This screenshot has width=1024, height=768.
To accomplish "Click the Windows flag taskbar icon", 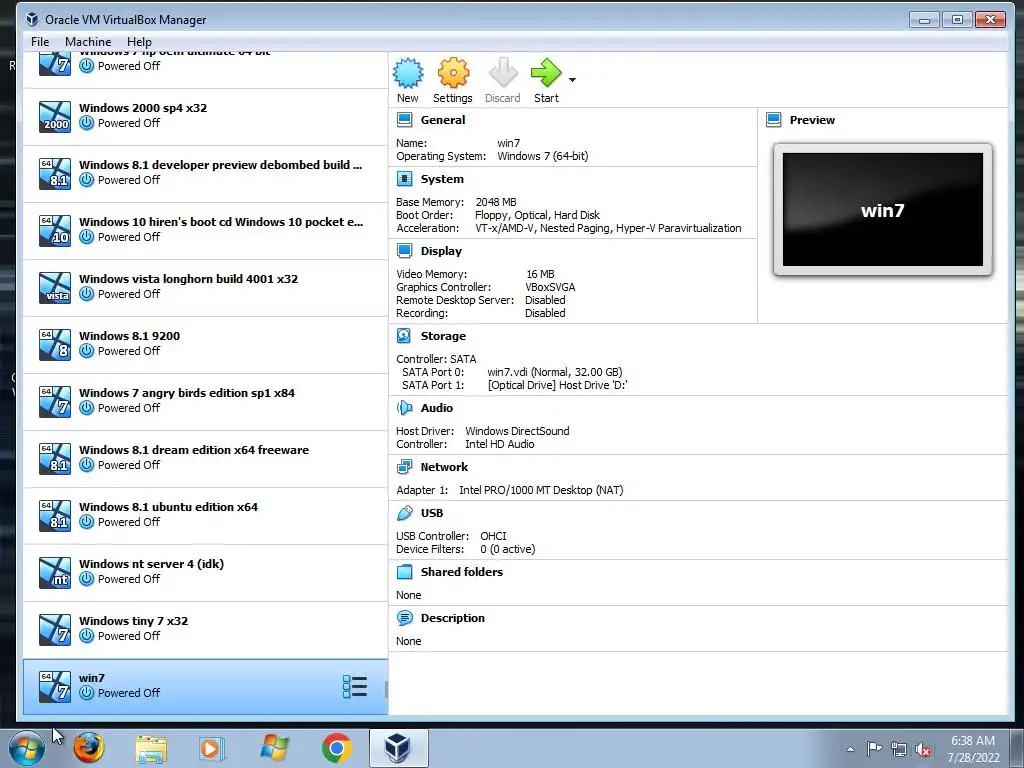I will [x=274, y=748].
